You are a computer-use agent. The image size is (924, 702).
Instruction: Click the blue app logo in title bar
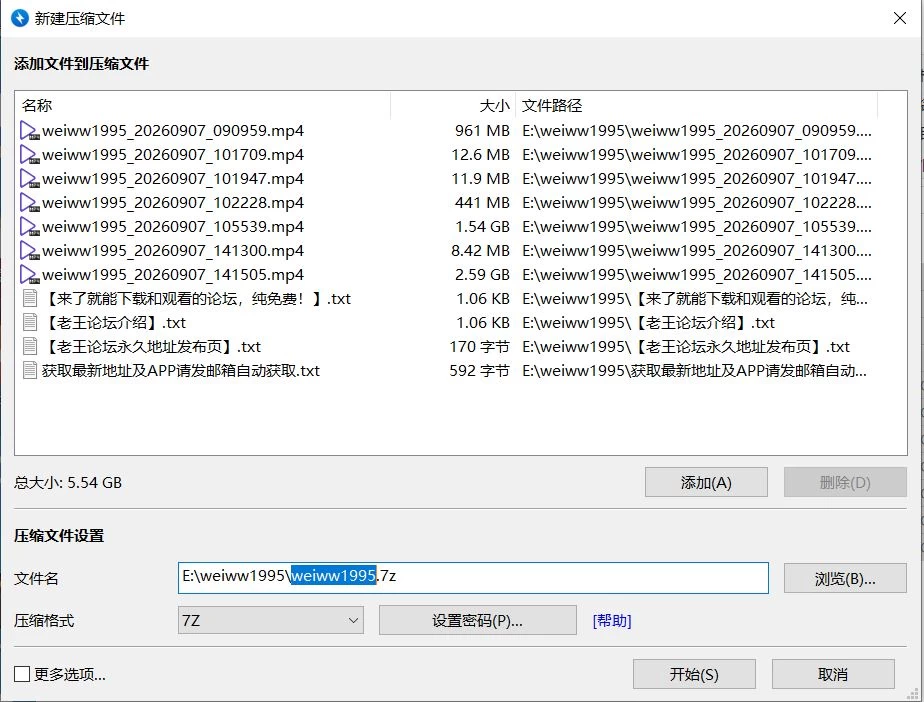[x=19, y=18]
